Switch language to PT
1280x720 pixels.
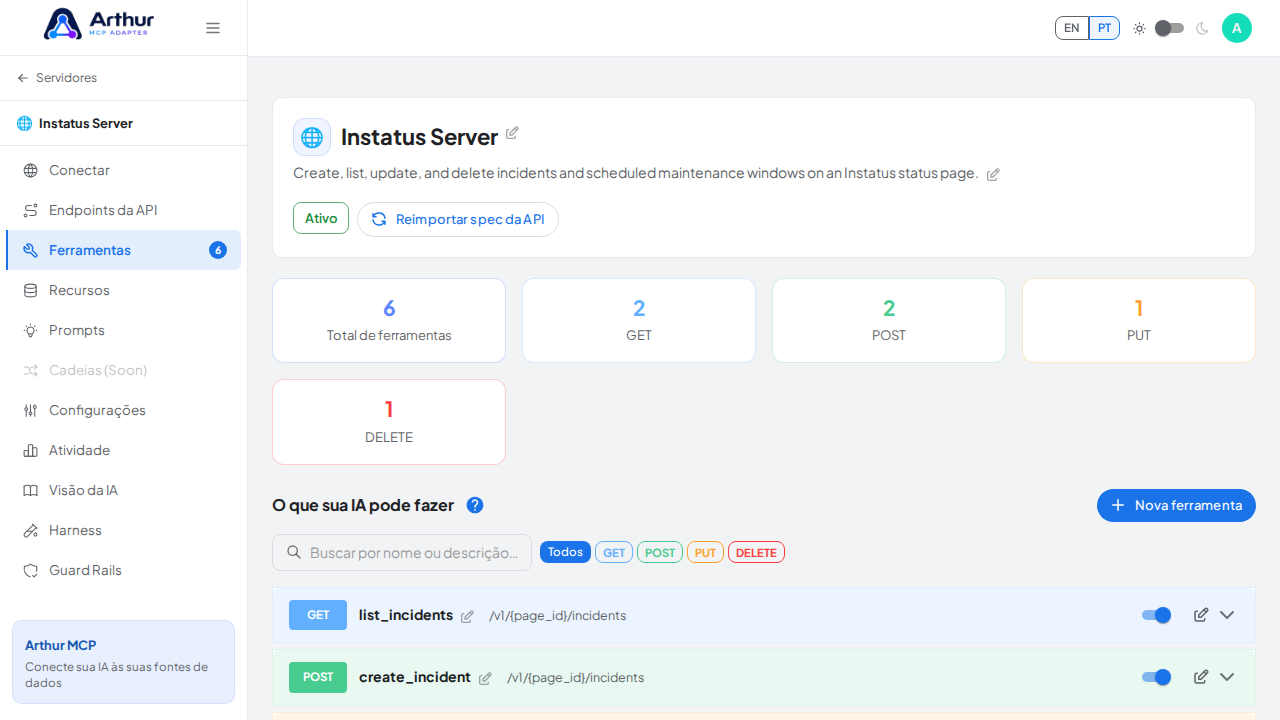[x=1104, y=28]
